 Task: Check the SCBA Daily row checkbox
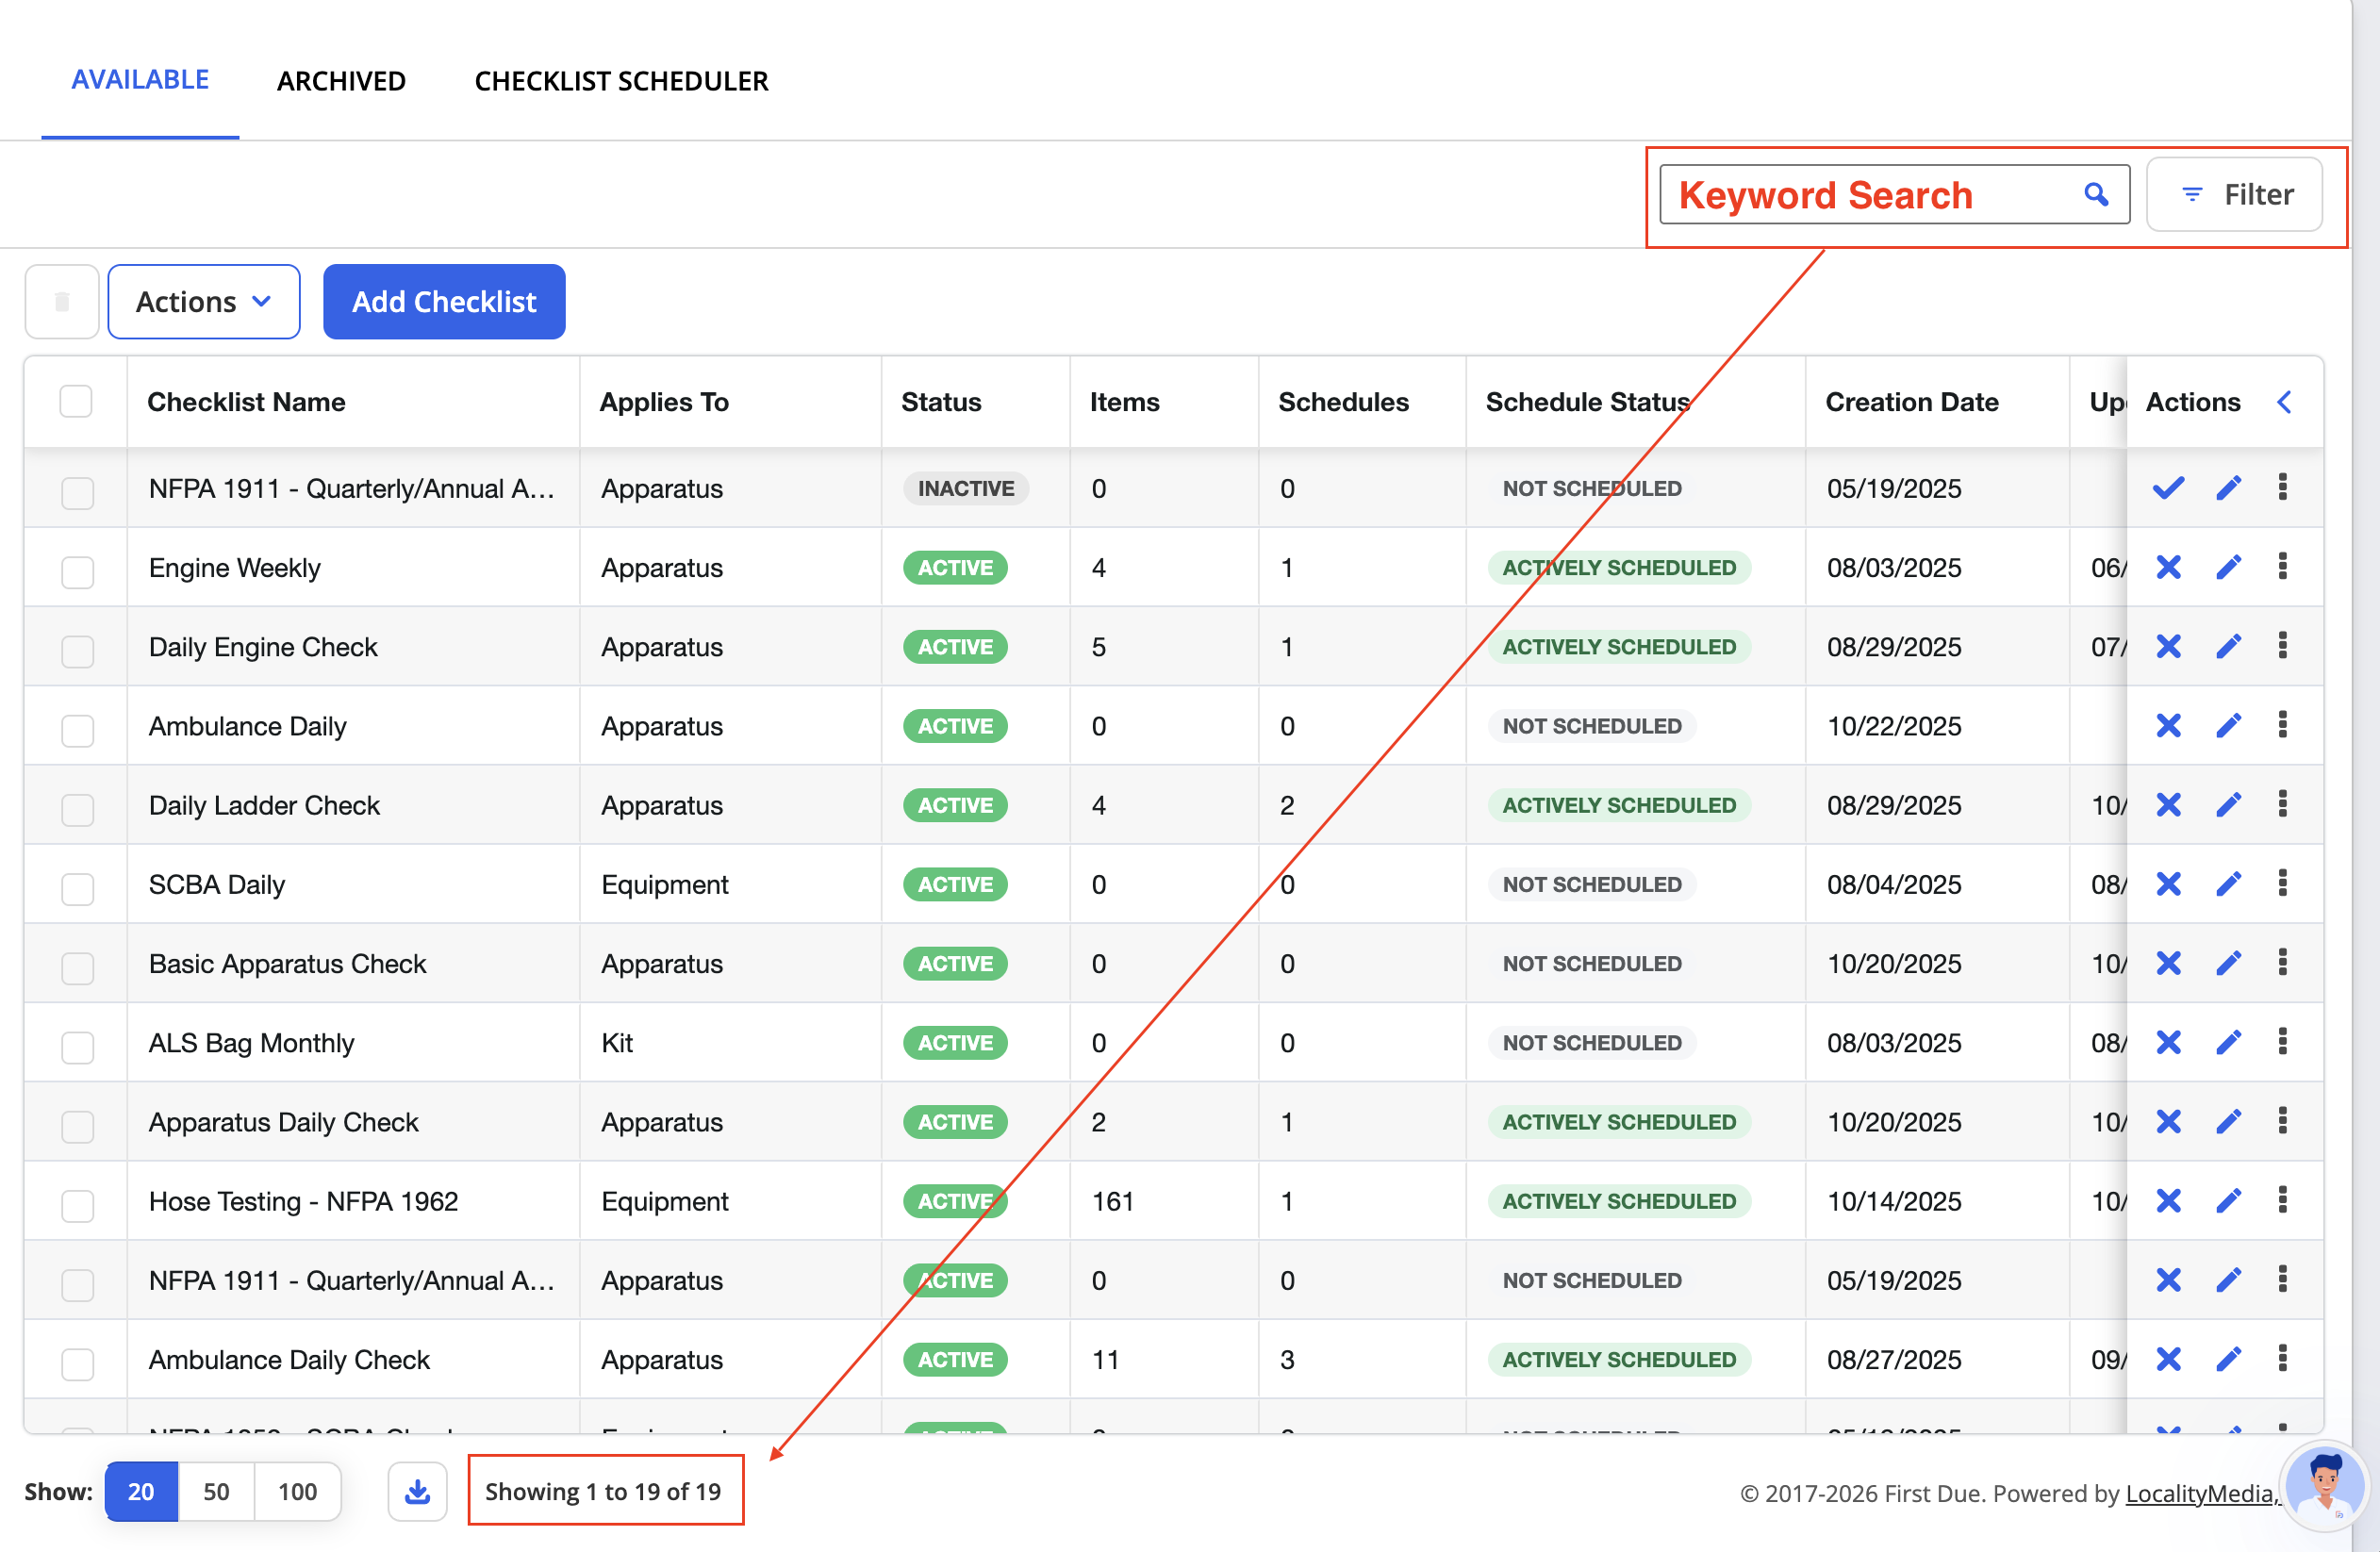pos(77,888)
